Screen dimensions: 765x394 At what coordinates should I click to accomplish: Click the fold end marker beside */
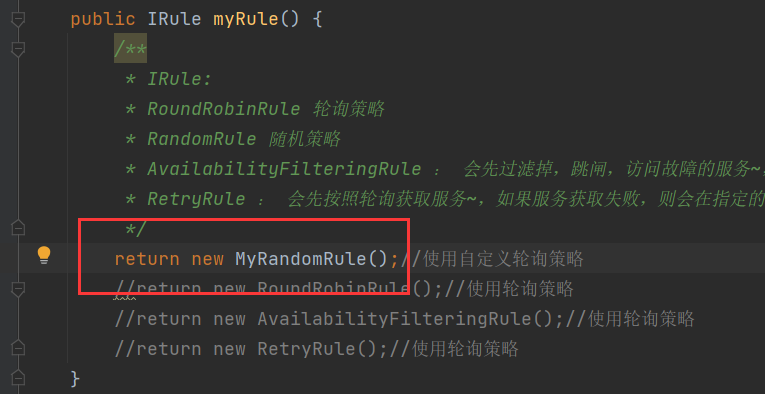18,227
